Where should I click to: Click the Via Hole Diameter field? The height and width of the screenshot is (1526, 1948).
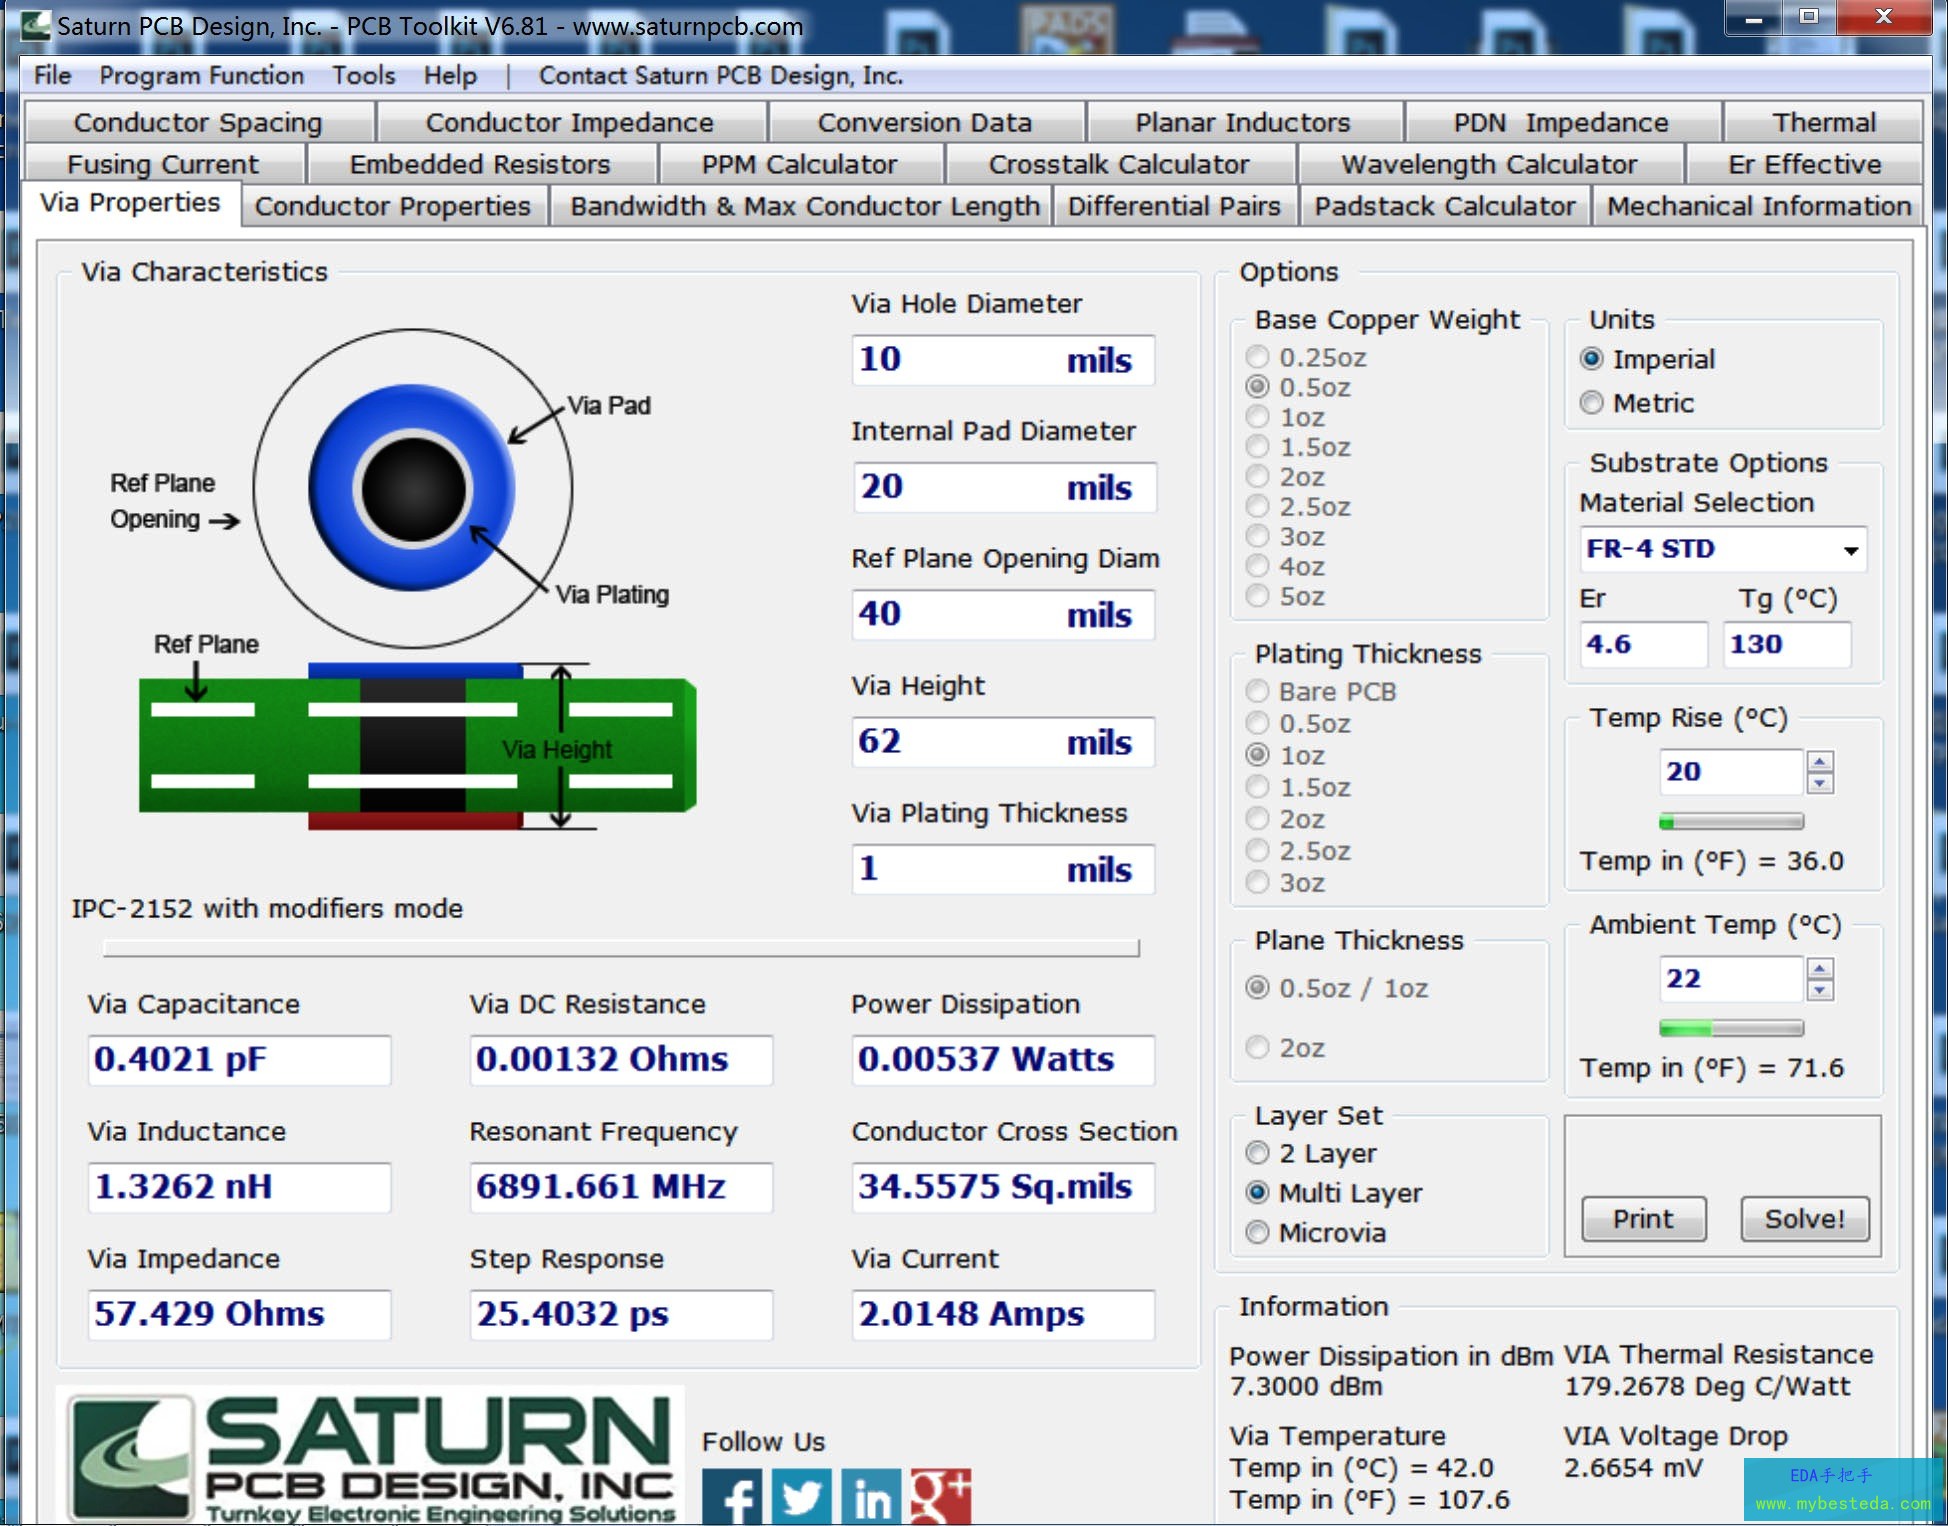tap(1002, 360)
